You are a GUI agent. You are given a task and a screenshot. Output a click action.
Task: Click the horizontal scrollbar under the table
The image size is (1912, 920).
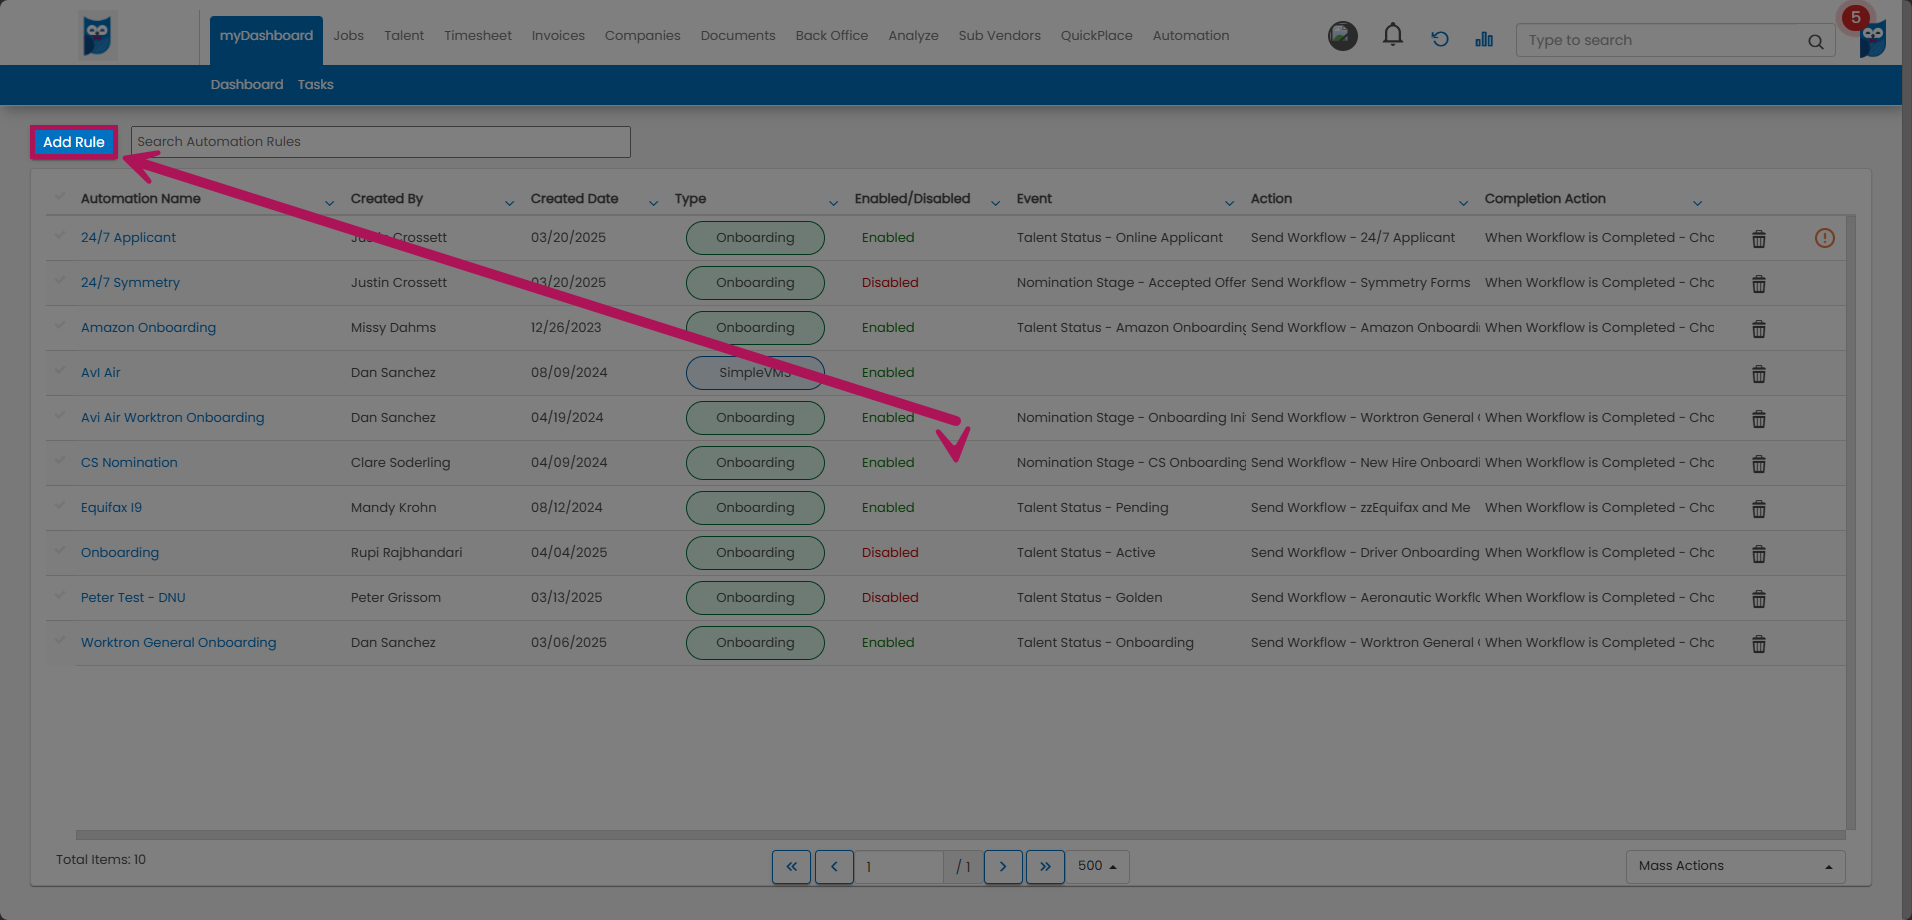tap(960, 834)
